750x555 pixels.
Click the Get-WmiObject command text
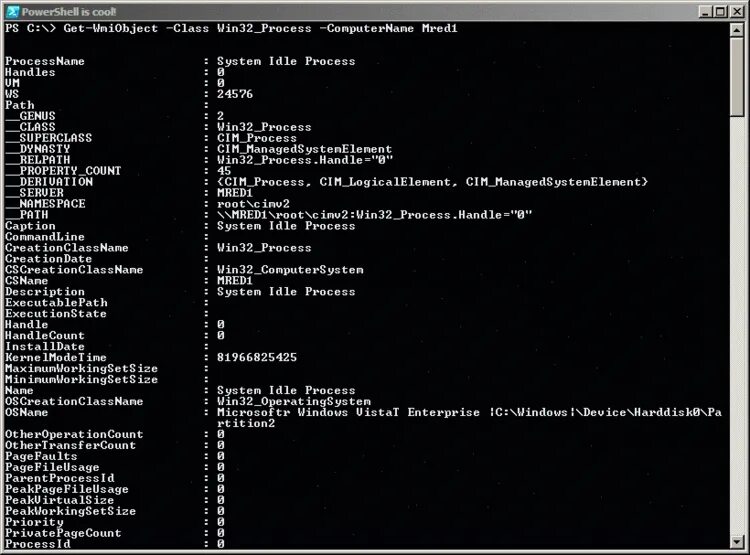click(x=110, y=28)
